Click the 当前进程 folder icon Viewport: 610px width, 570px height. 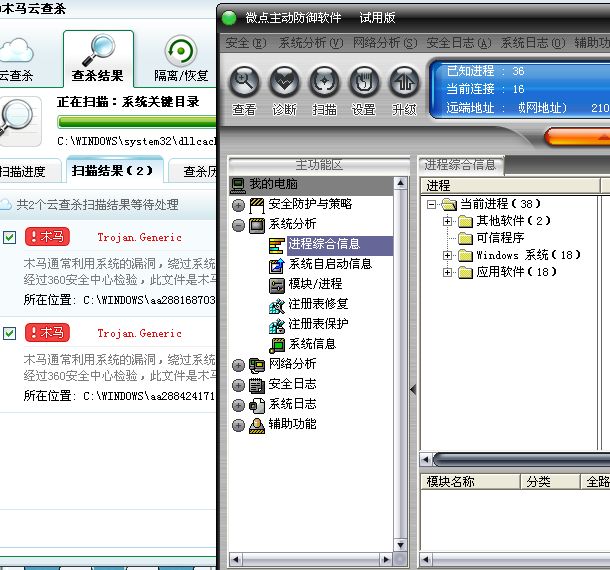click(x=449, y=204)
